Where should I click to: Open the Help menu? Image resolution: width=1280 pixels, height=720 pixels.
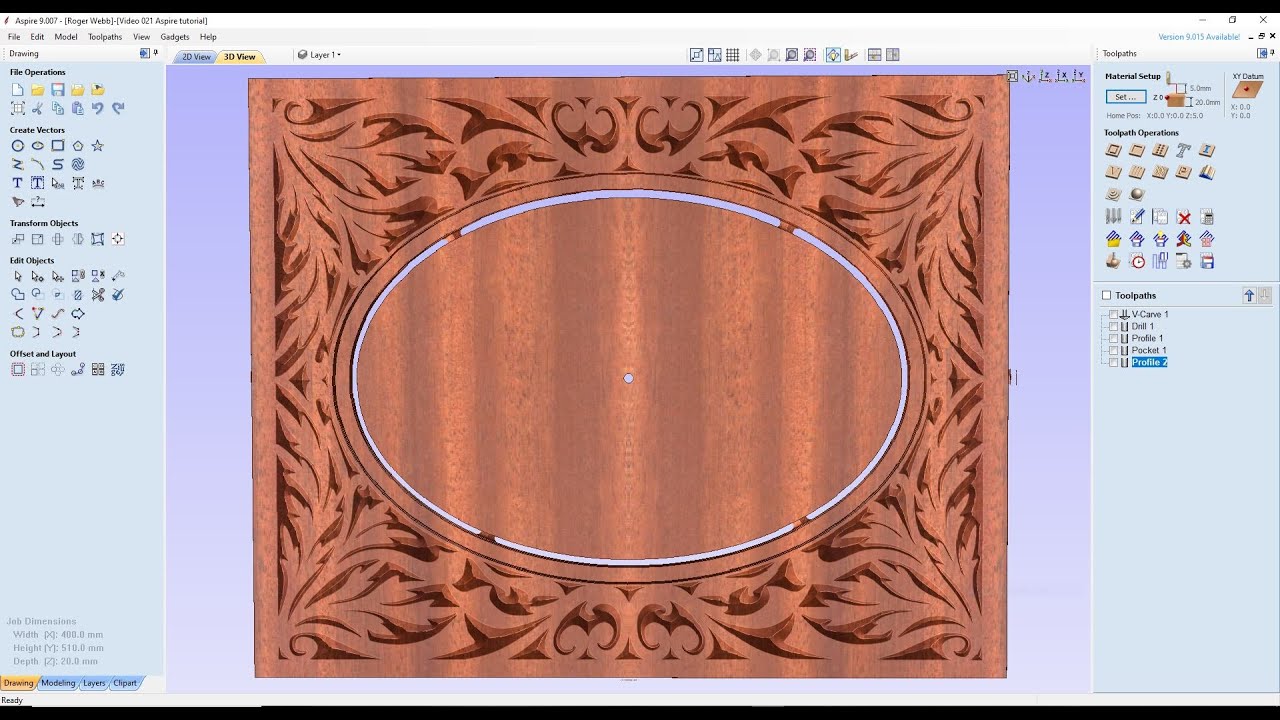click(208, 37)
